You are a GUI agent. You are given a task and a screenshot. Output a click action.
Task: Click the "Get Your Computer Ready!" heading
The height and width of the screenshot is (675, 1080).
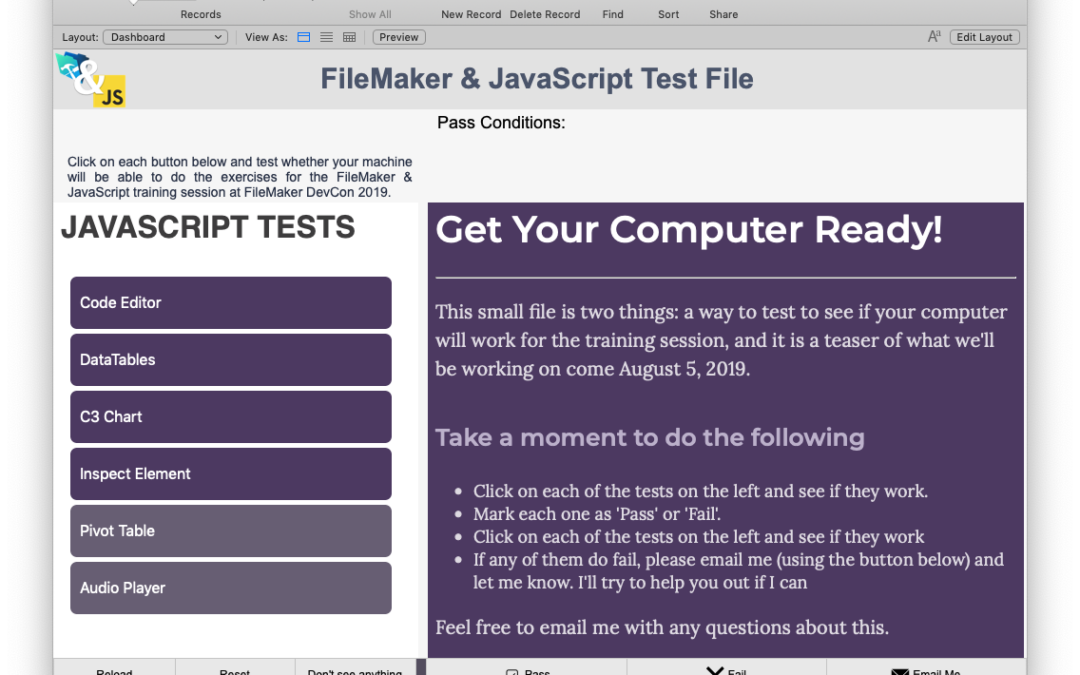tap(689, 229)
